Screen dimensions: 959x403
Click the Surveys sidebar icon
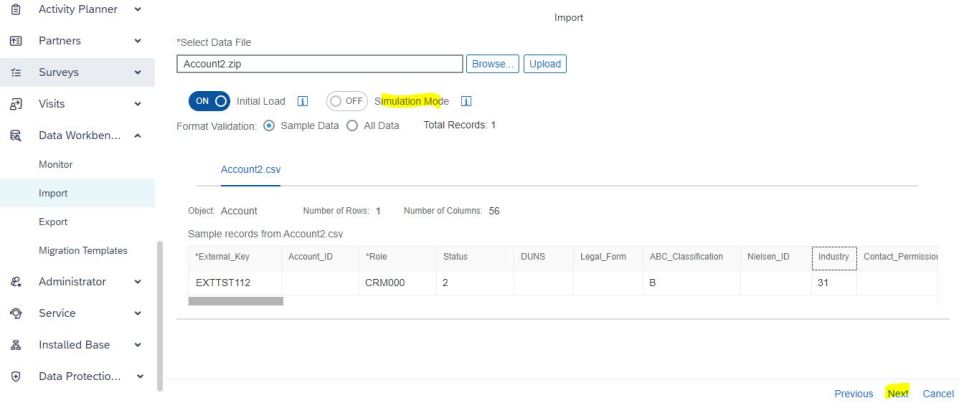point(15,72)
